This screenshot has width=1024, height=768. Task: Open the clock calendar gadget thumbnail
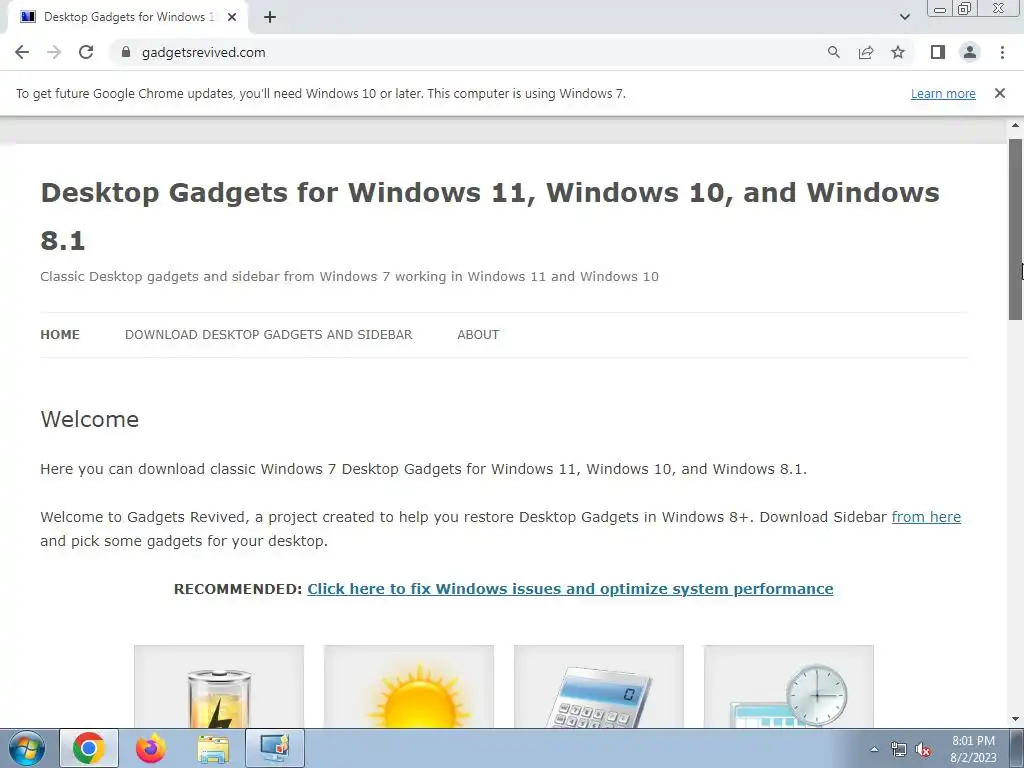789,687
